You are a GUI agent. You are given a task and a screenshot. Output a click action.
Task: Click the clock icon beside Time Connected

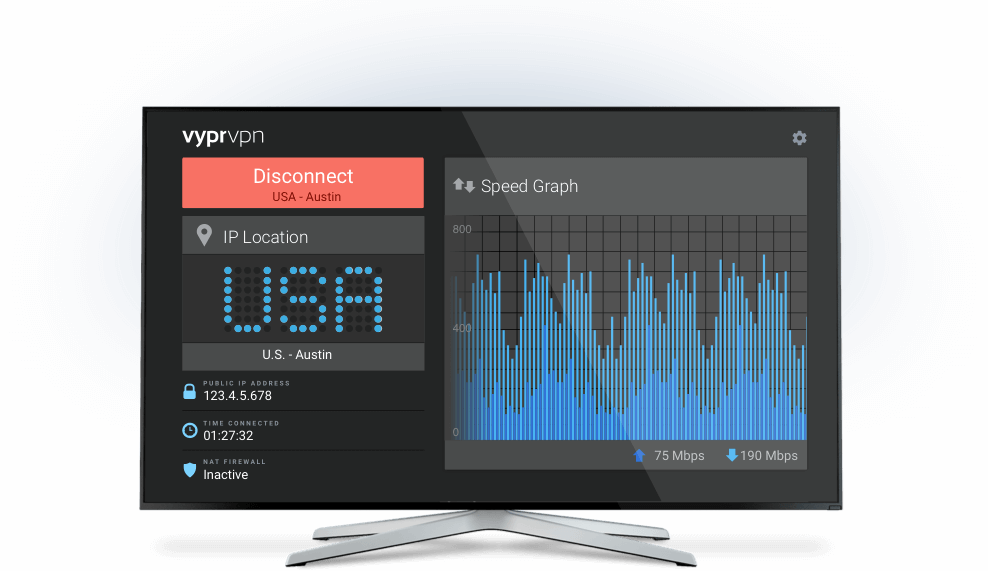[190, 430]
